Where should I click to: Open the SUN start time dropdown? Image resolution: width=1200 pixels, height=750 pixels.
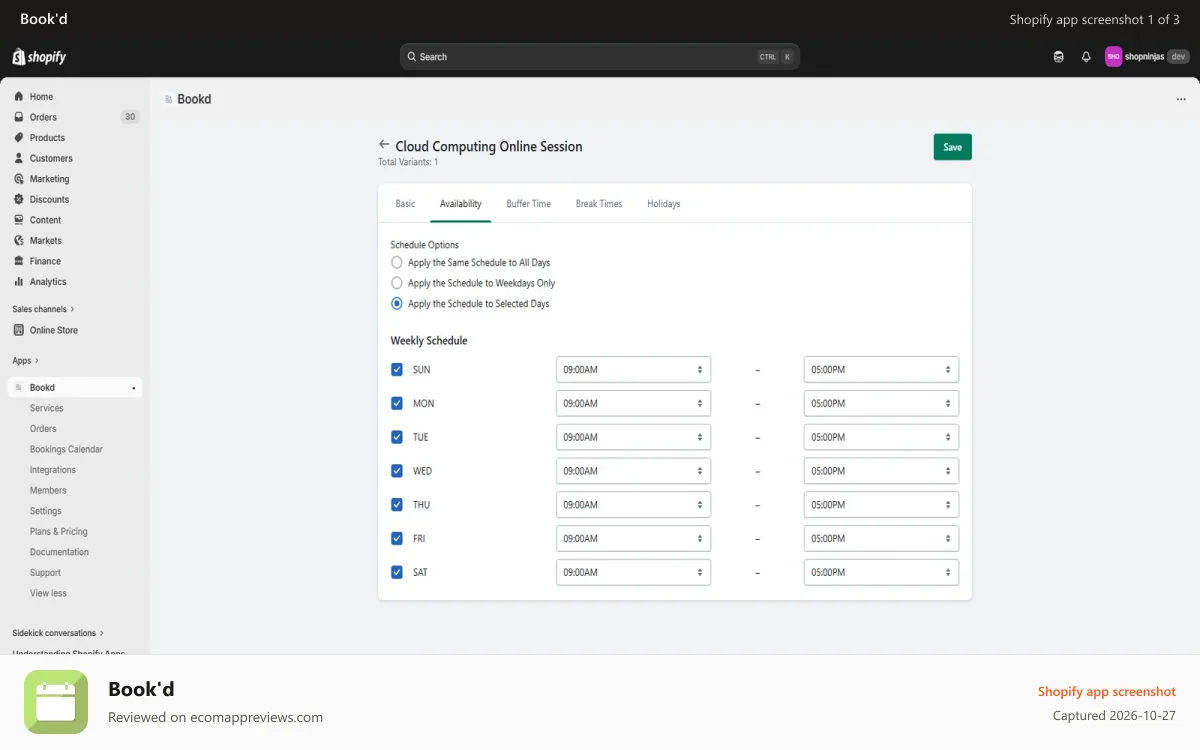click(x=633, y=370)
